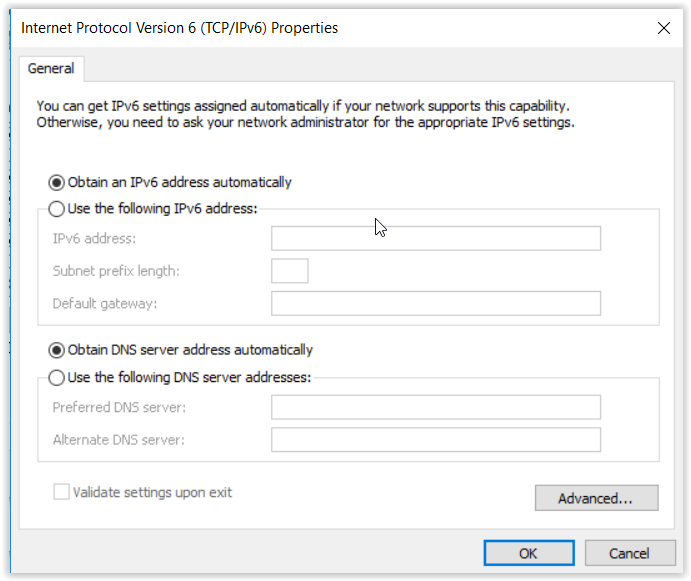Tick Validate settings upon exit checkbox
The width and height of the screenshot is (691, 581).
62,492
